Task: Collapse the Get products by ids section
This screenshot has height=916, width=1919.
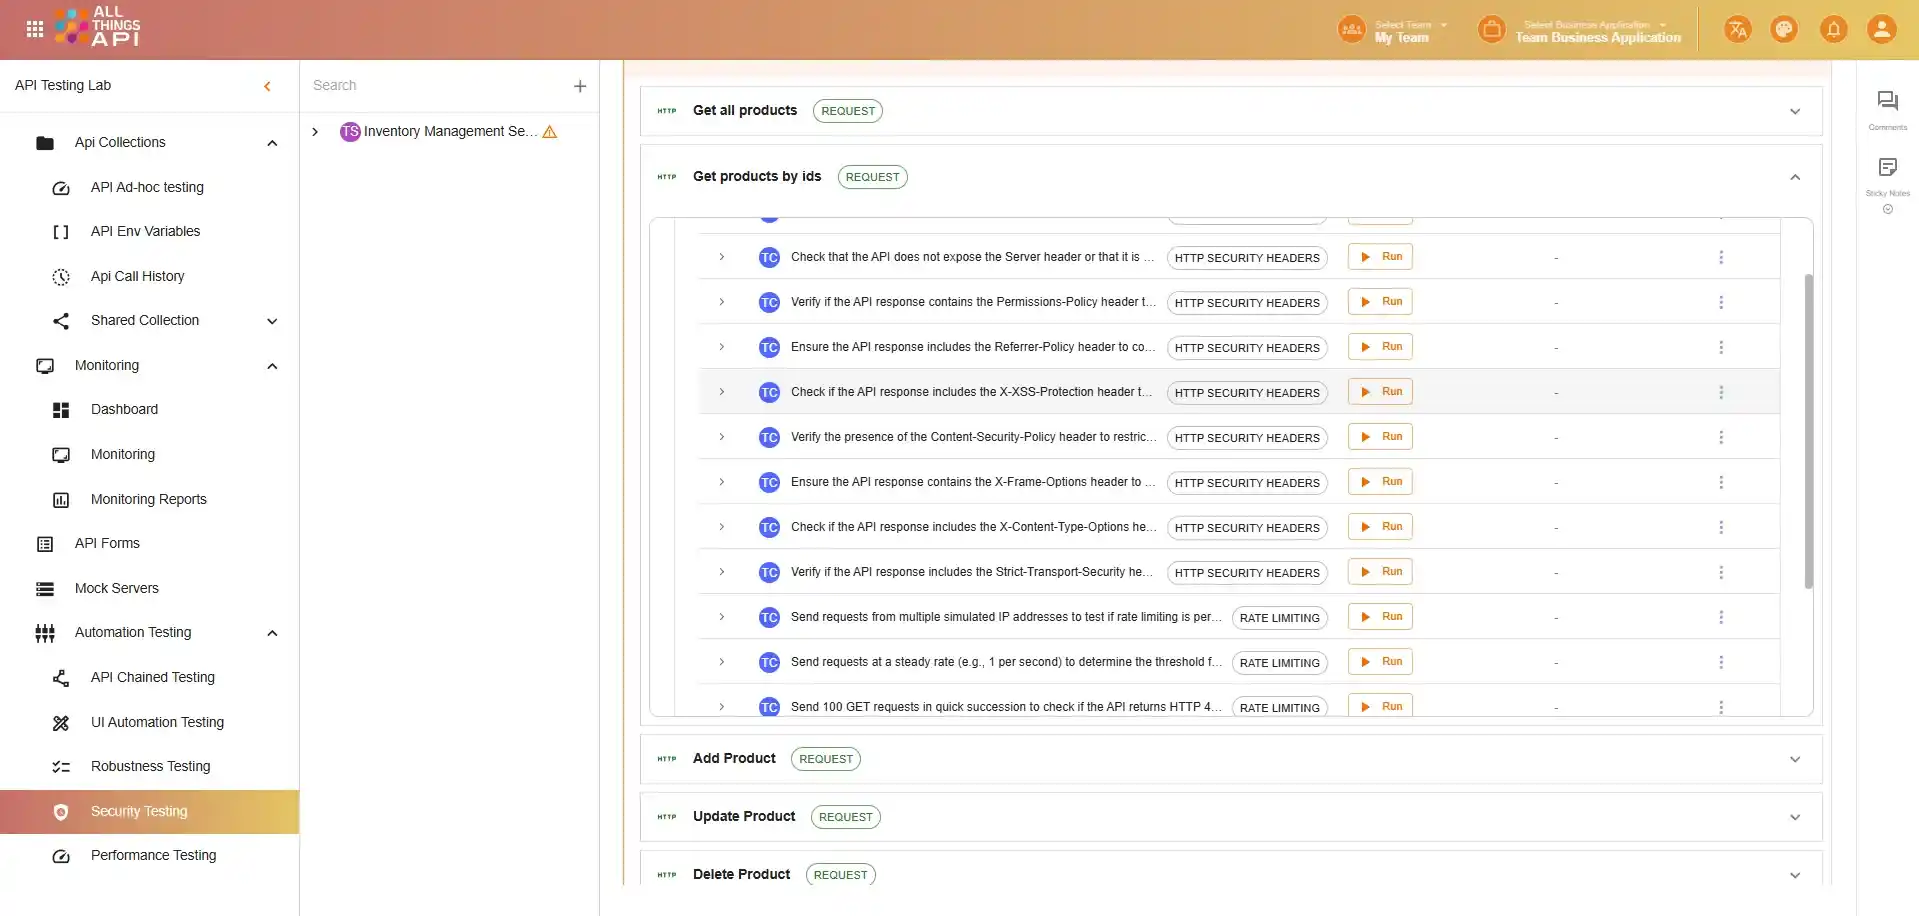Action: pyautogui.click(x=1794, y=178)
